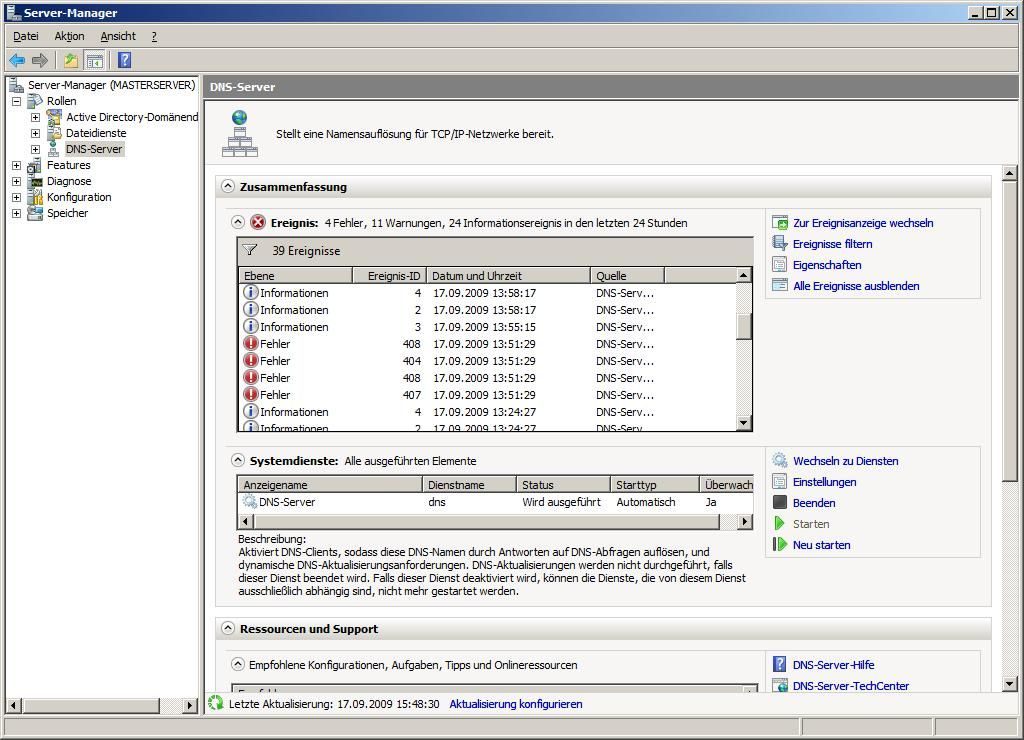Click the Rollen node icon
Screen dimensions: 1024x740
click(35, 101)
